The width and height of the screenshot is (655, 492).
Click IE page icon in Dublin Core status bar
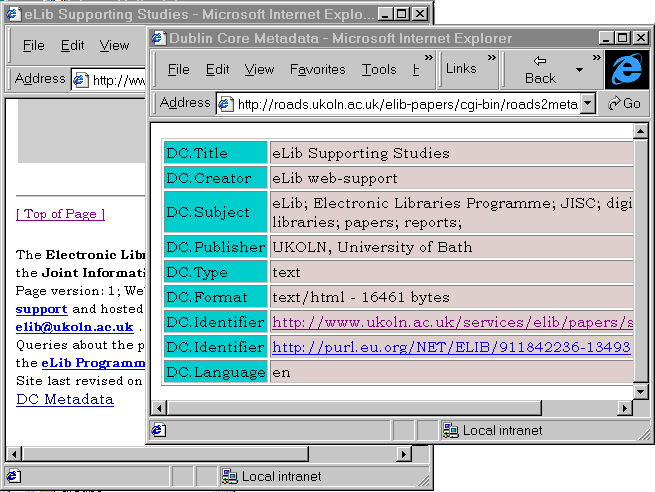(158, 430)
